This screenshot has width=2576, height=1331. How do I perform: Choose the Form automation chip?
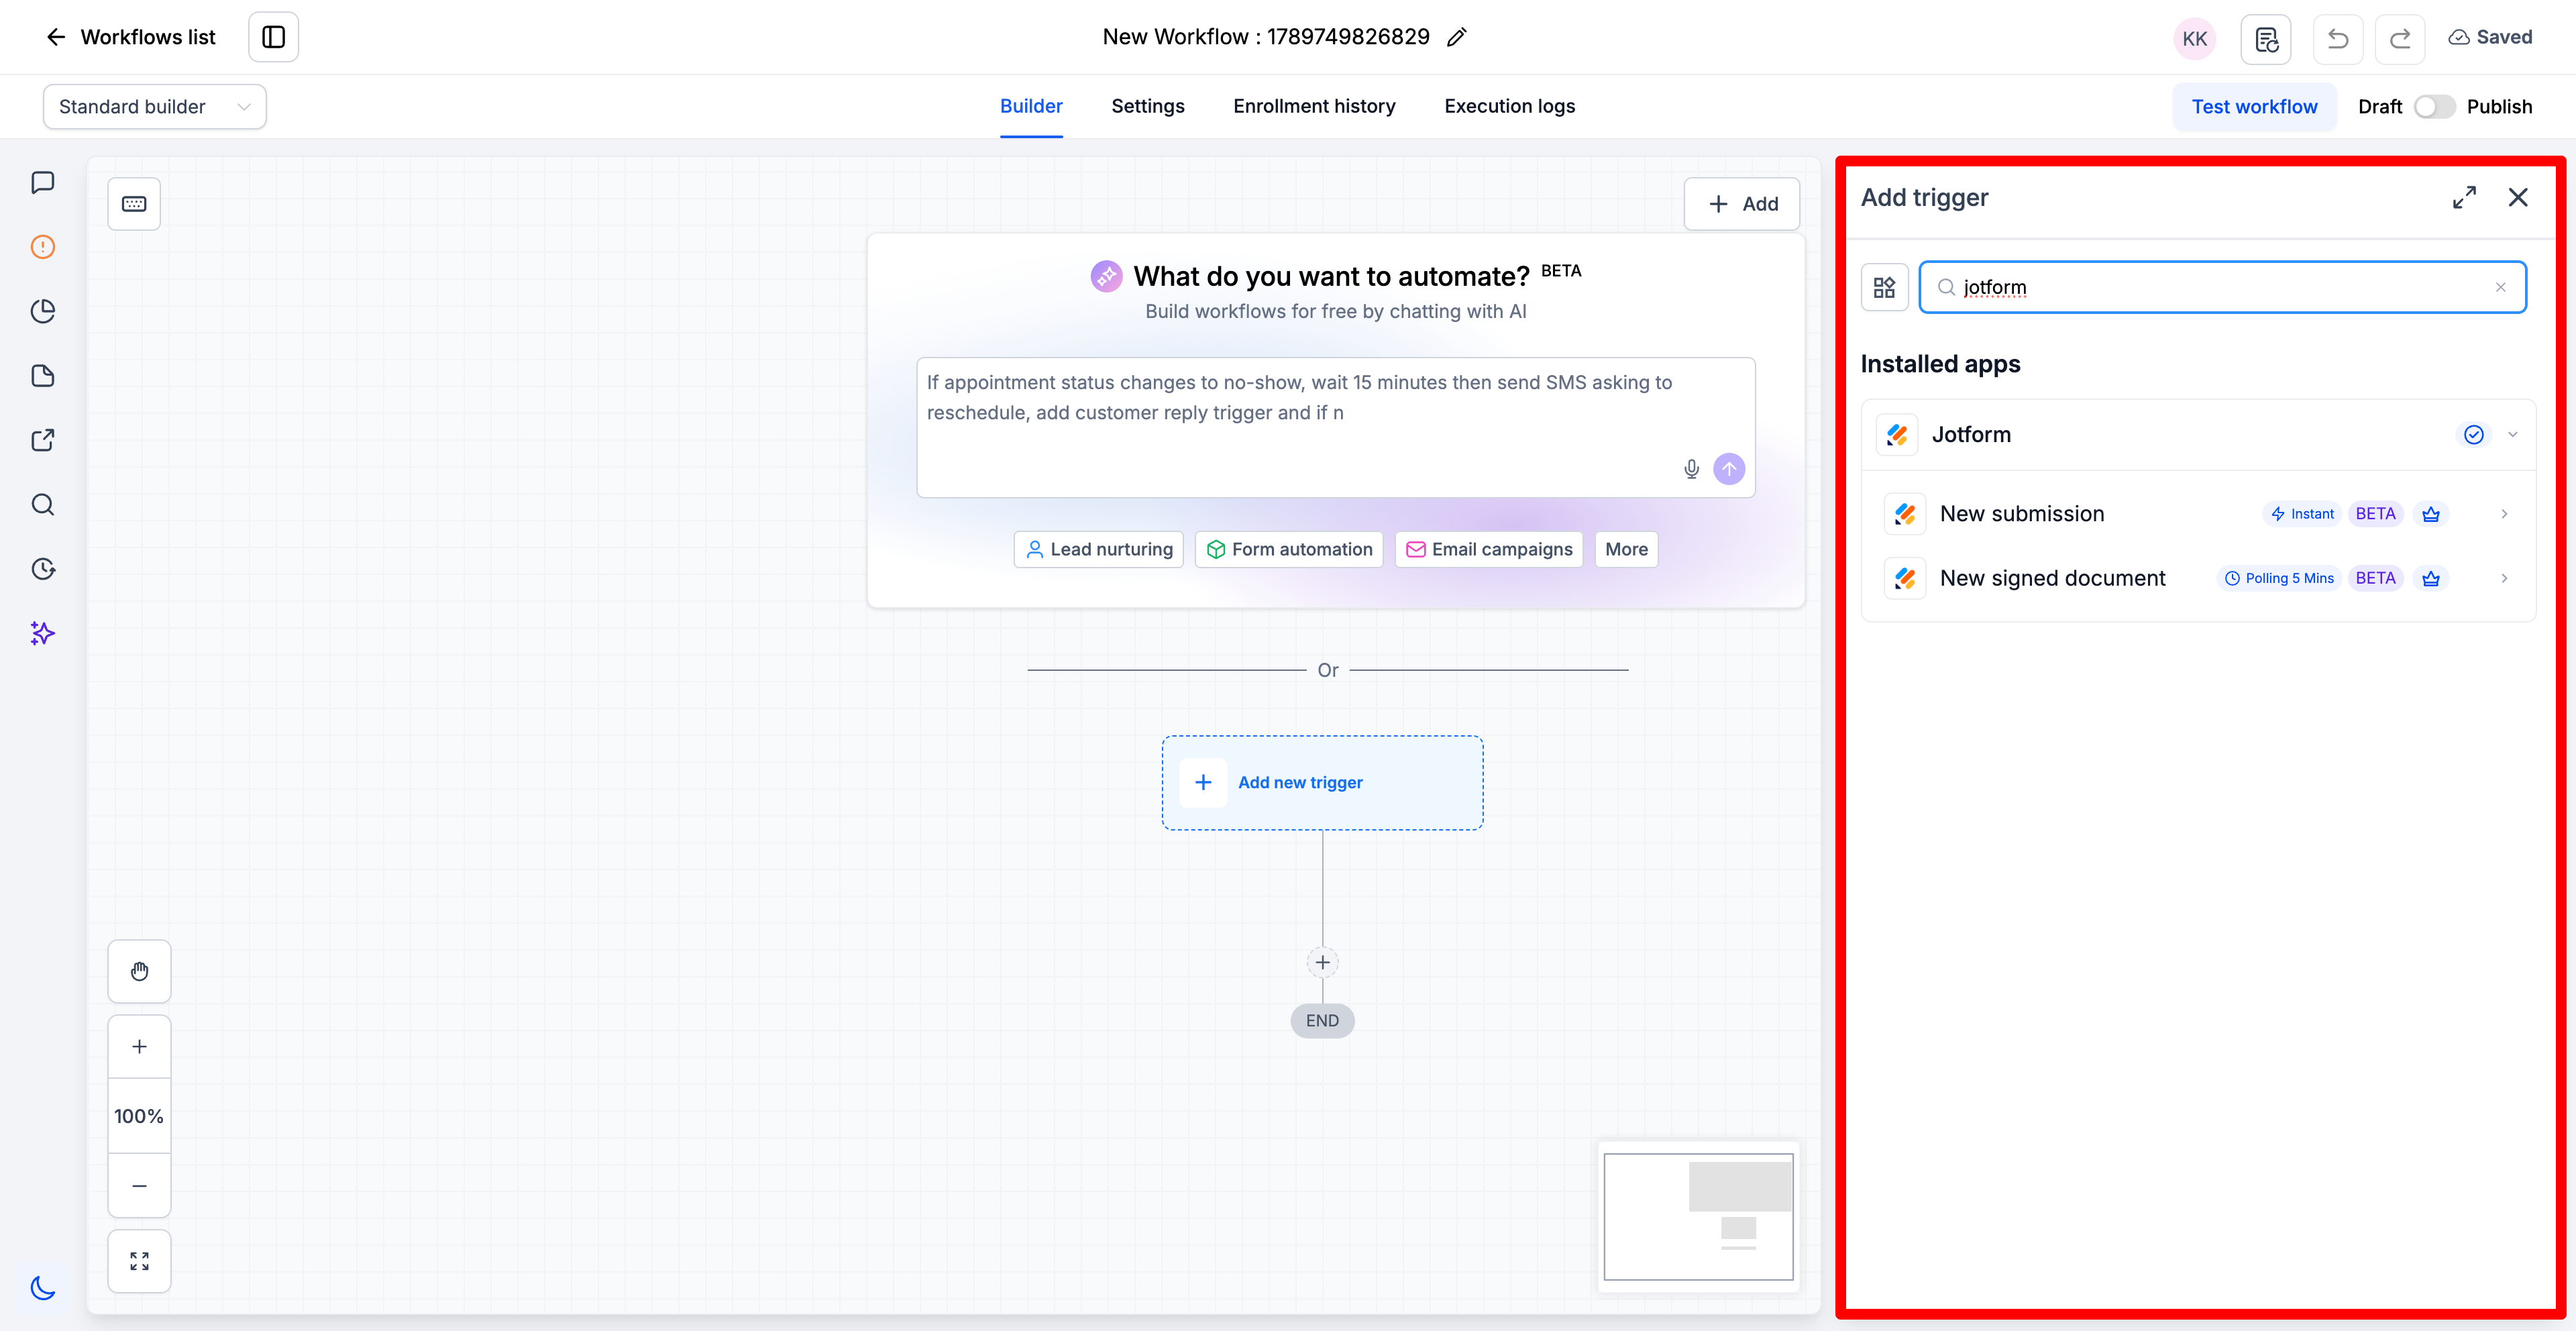click(1289, 550)
